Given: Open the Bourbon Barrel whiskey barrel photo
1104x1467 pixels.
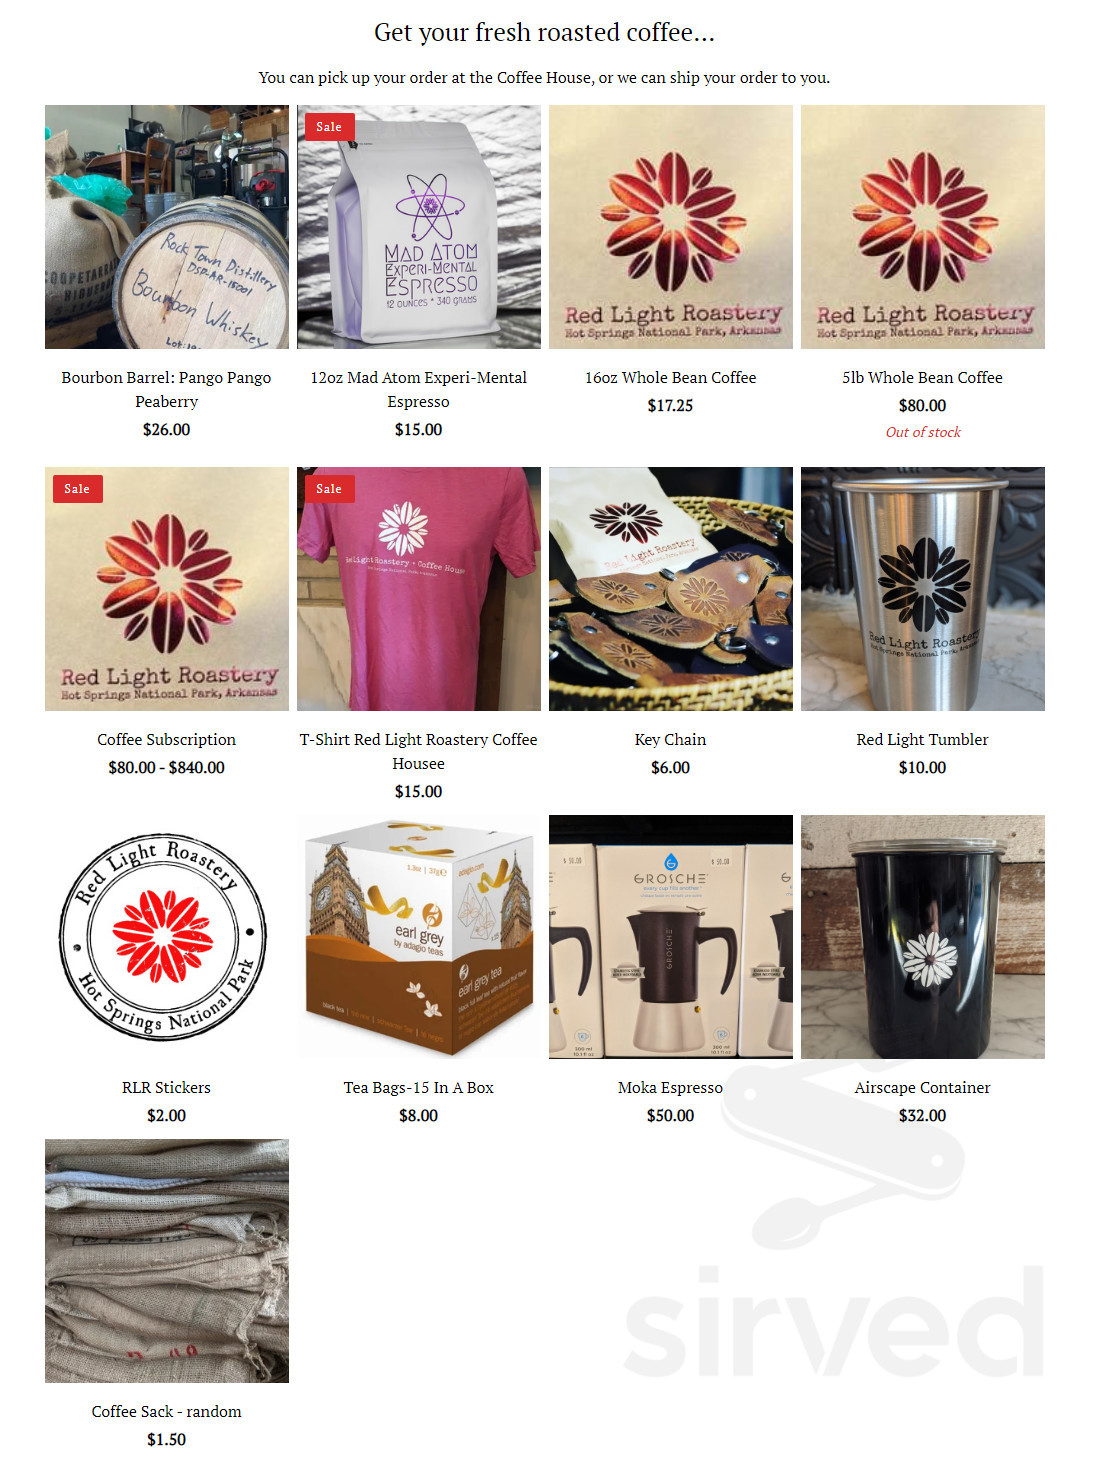Looking at the screenshot, I should click(167, 227).
